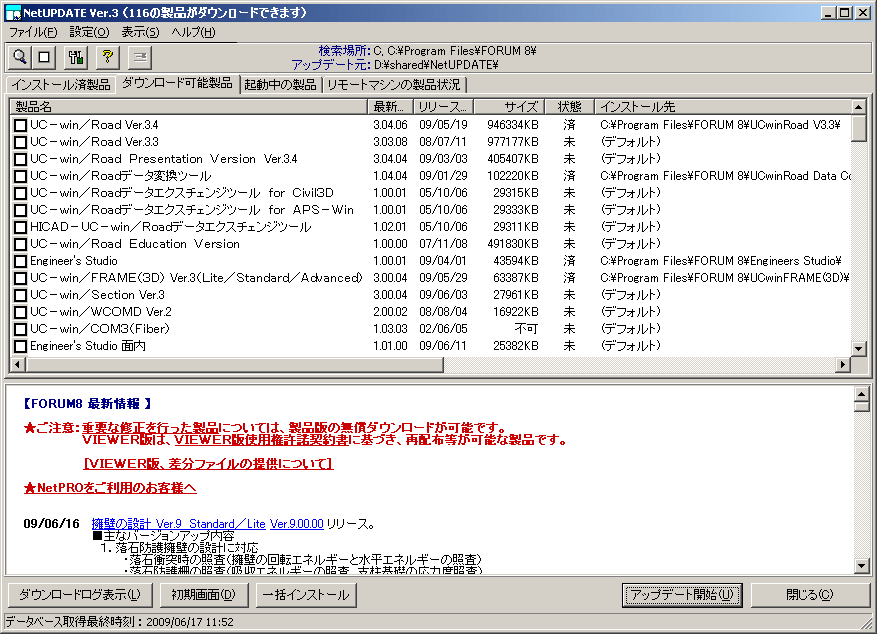Click the product list vertical scrollbar thumb
Screen dimensions: 877x634
click(x=859, y=128)
